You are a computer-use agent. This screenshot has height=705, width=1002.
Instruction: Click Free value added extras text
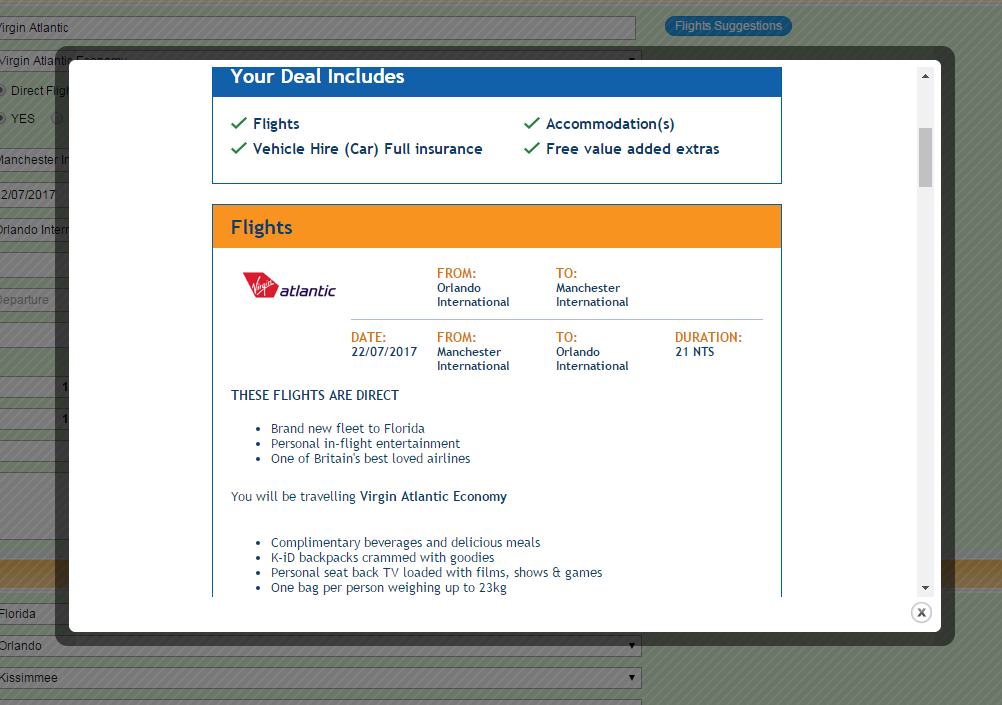click(633, 149)
